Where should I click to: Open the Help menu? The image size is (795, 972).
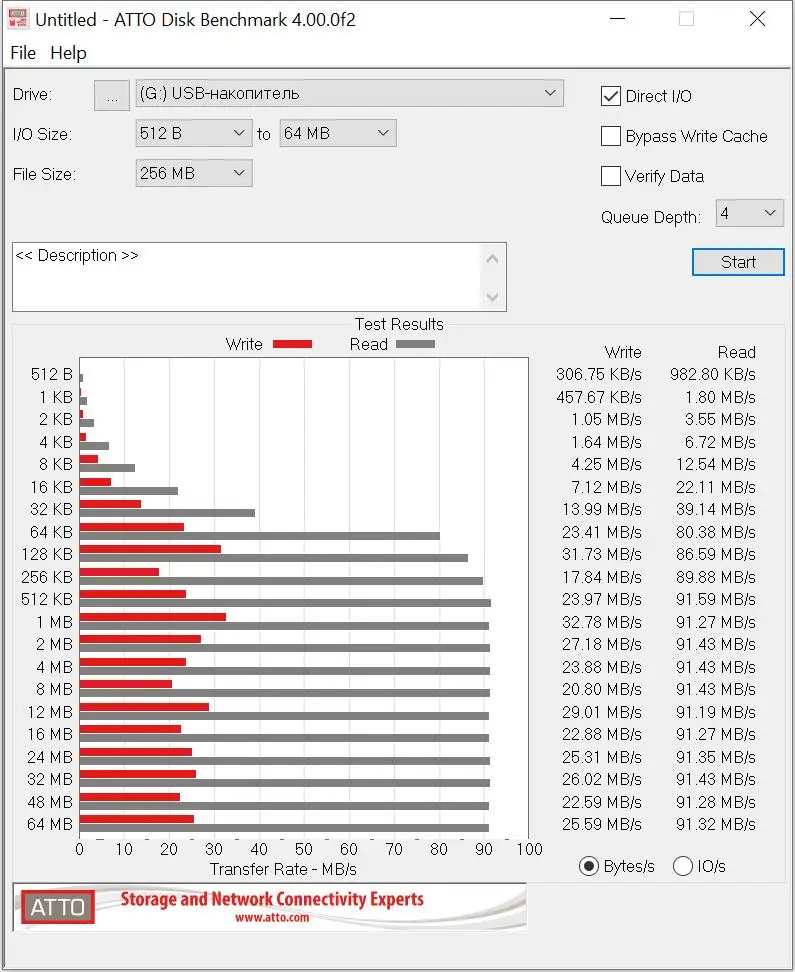point(68,53)
